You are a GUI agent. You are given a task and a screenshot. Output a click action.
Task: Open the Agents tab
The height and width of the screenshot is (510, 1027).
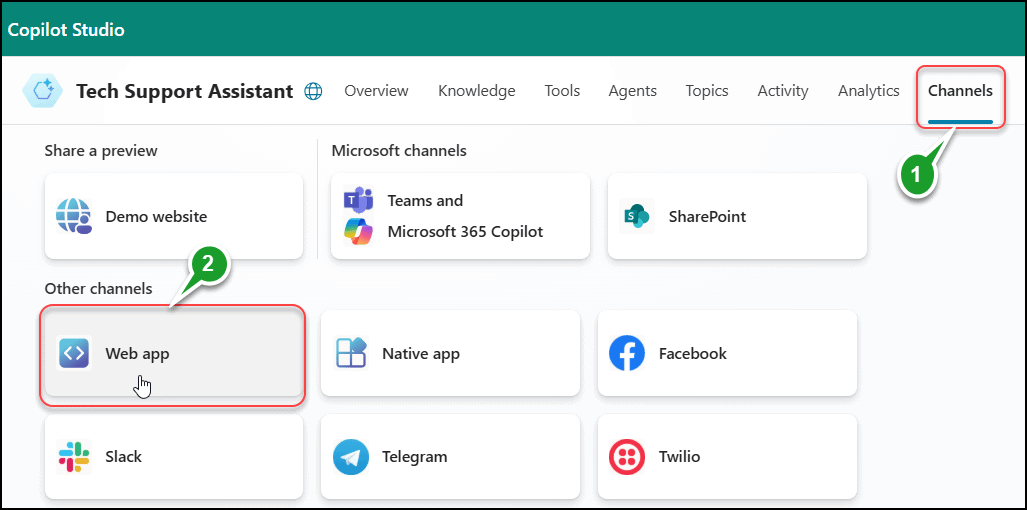(x=632, y=91)
